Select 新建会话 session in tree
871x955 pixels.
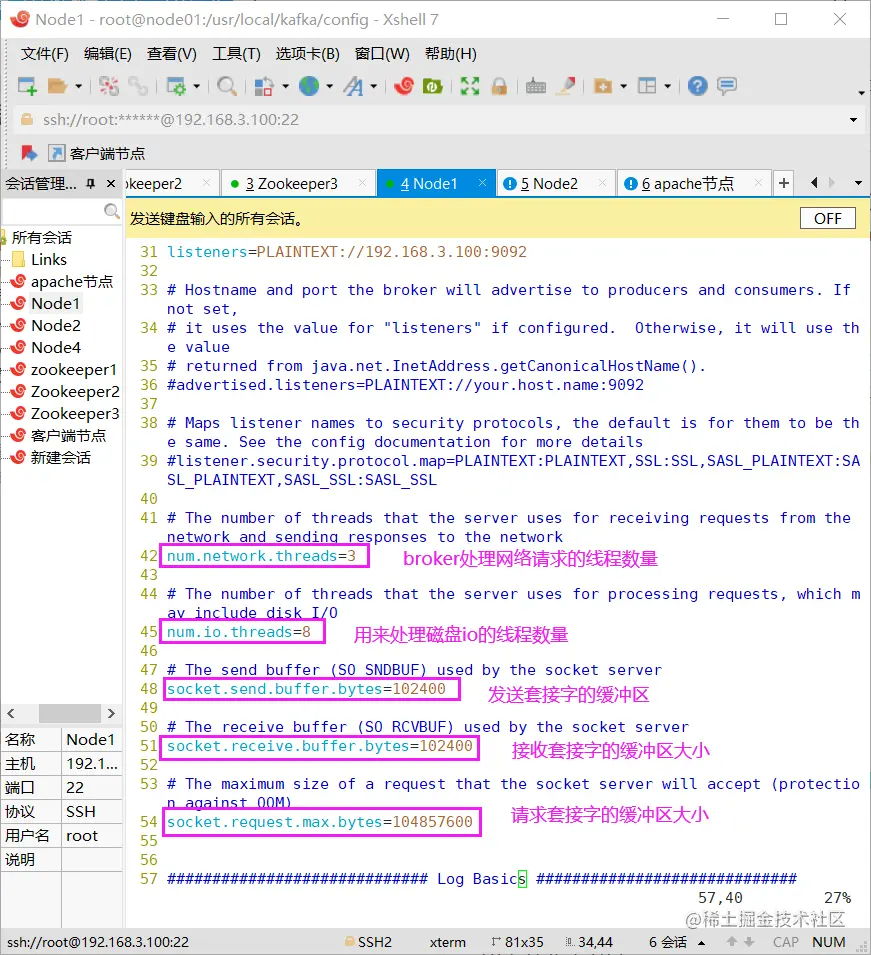[60, 457]
